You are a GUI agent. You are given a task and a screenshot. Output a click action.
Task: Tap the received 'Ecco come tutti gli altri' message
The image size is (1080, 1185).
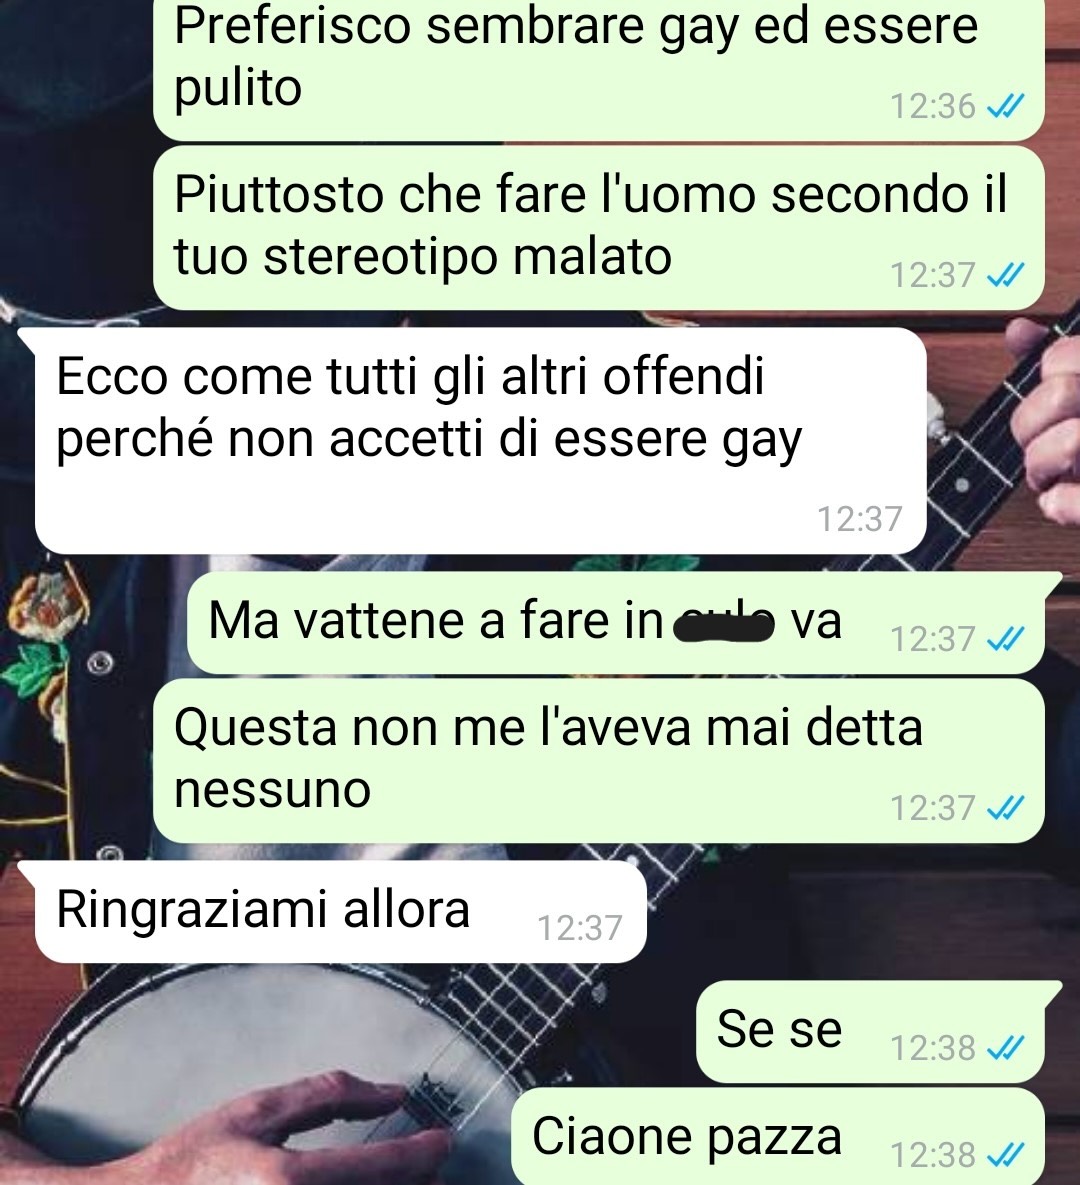click(481, 441)
